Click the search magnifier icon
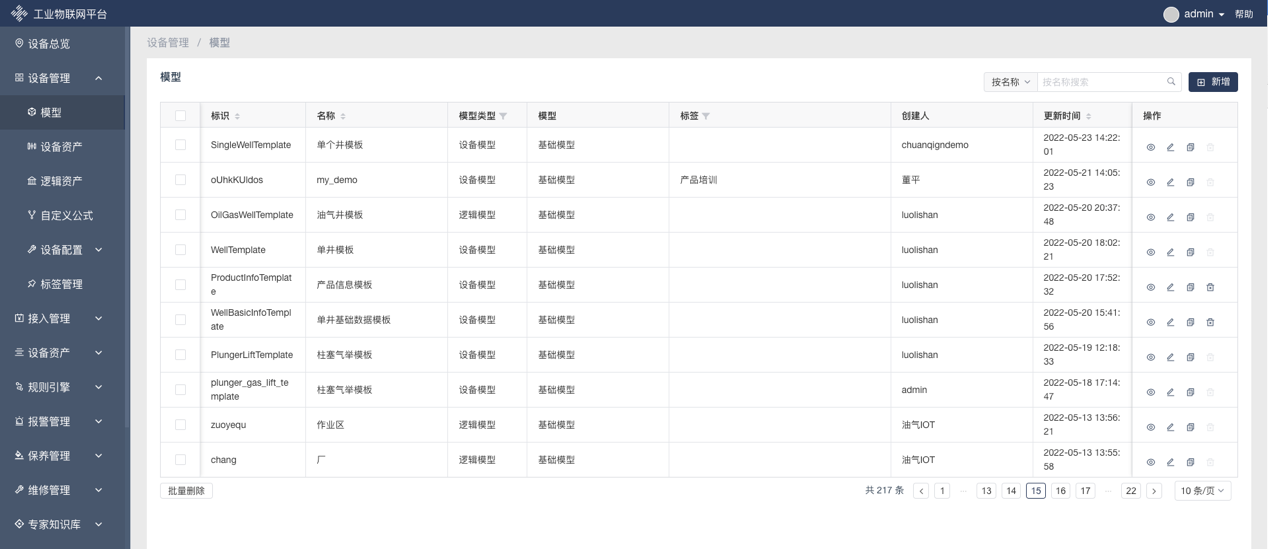 [1171, 82]
